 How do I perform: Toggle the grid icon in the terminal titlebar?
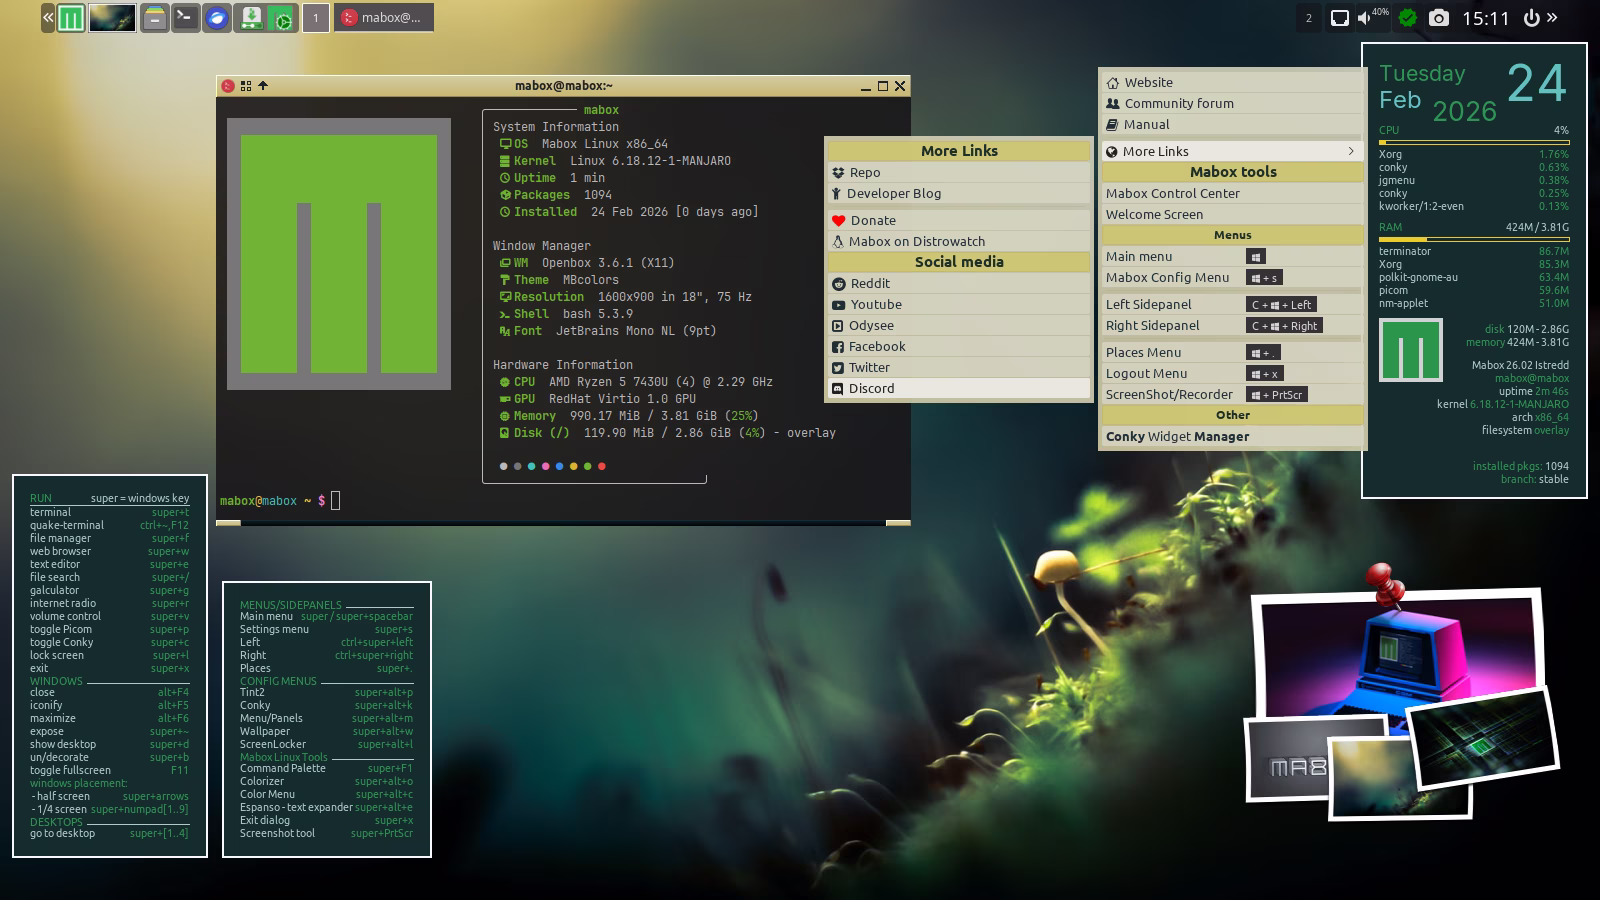(246, 86)
